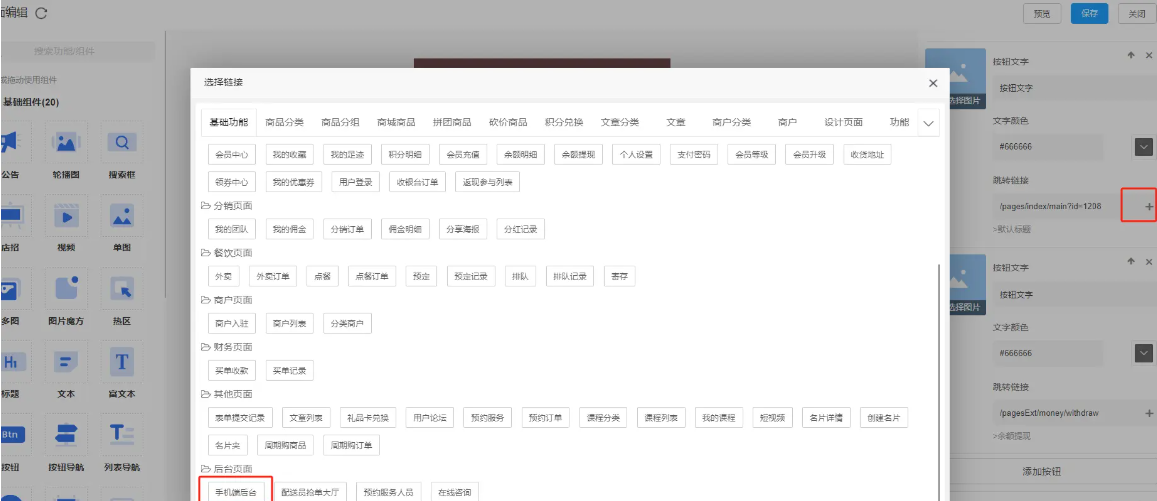1157x501 pixels.
Task: Add the 视频 video component
Action: [66, 215]
